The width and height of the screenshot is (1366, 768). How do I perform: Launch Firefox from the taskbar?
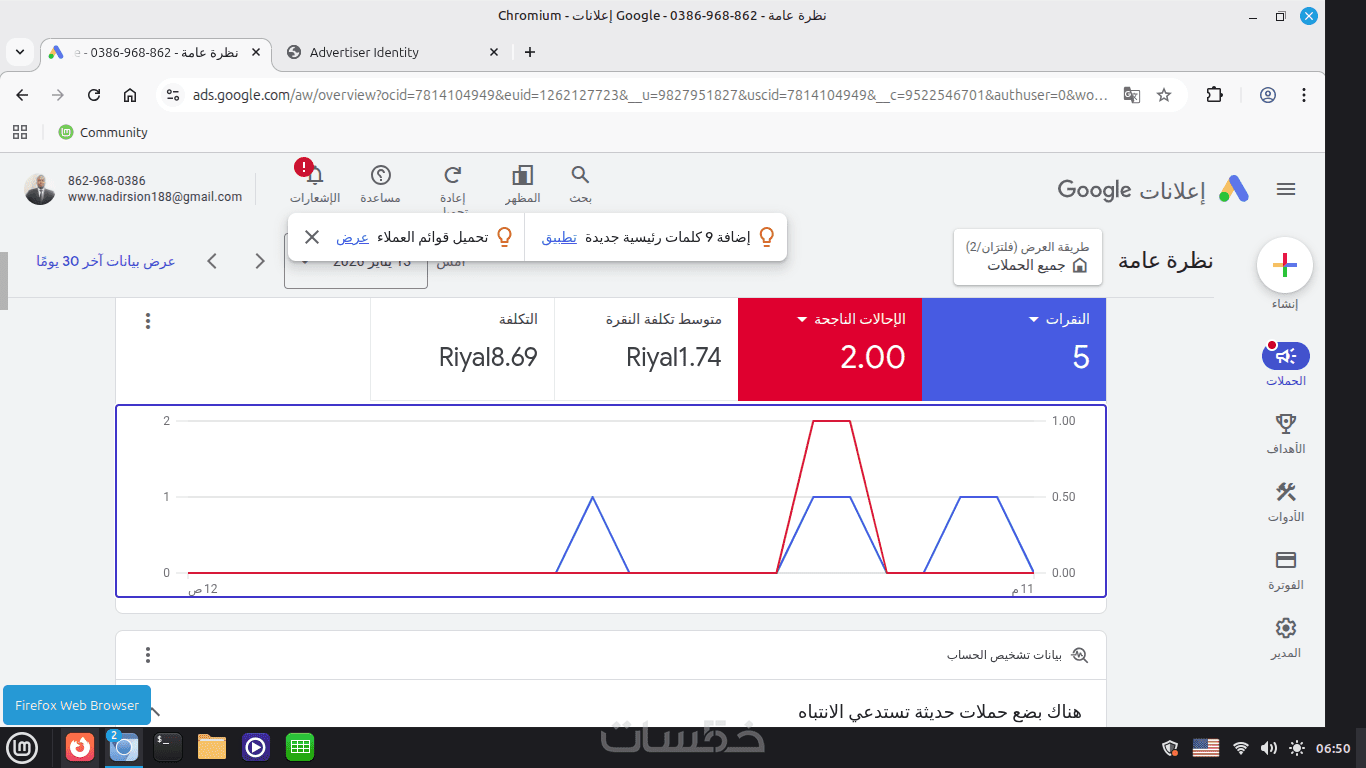(x=80, y=747)
